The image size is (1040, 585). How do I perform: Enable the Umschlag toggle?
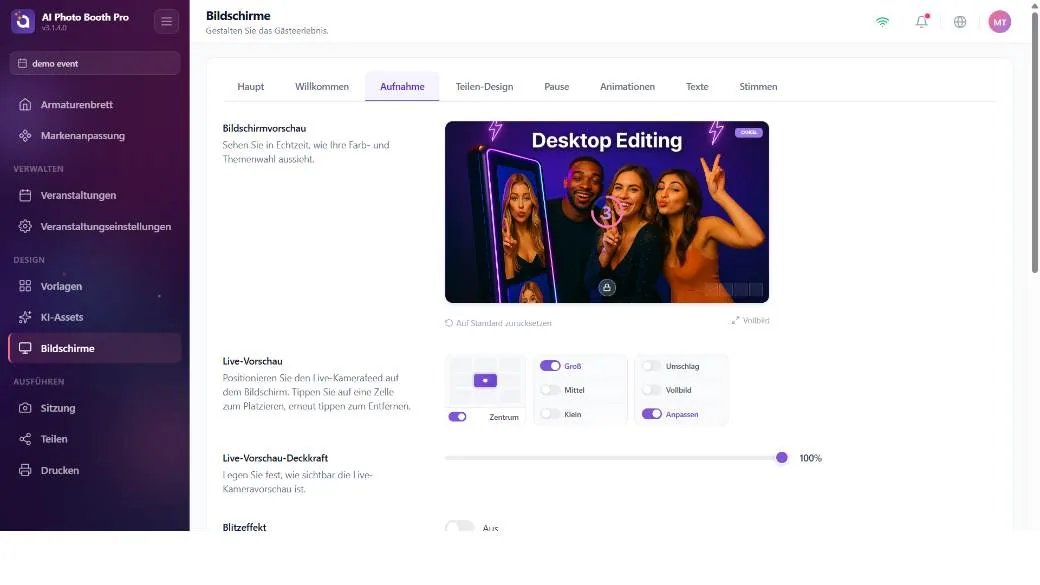coord(651,365)
